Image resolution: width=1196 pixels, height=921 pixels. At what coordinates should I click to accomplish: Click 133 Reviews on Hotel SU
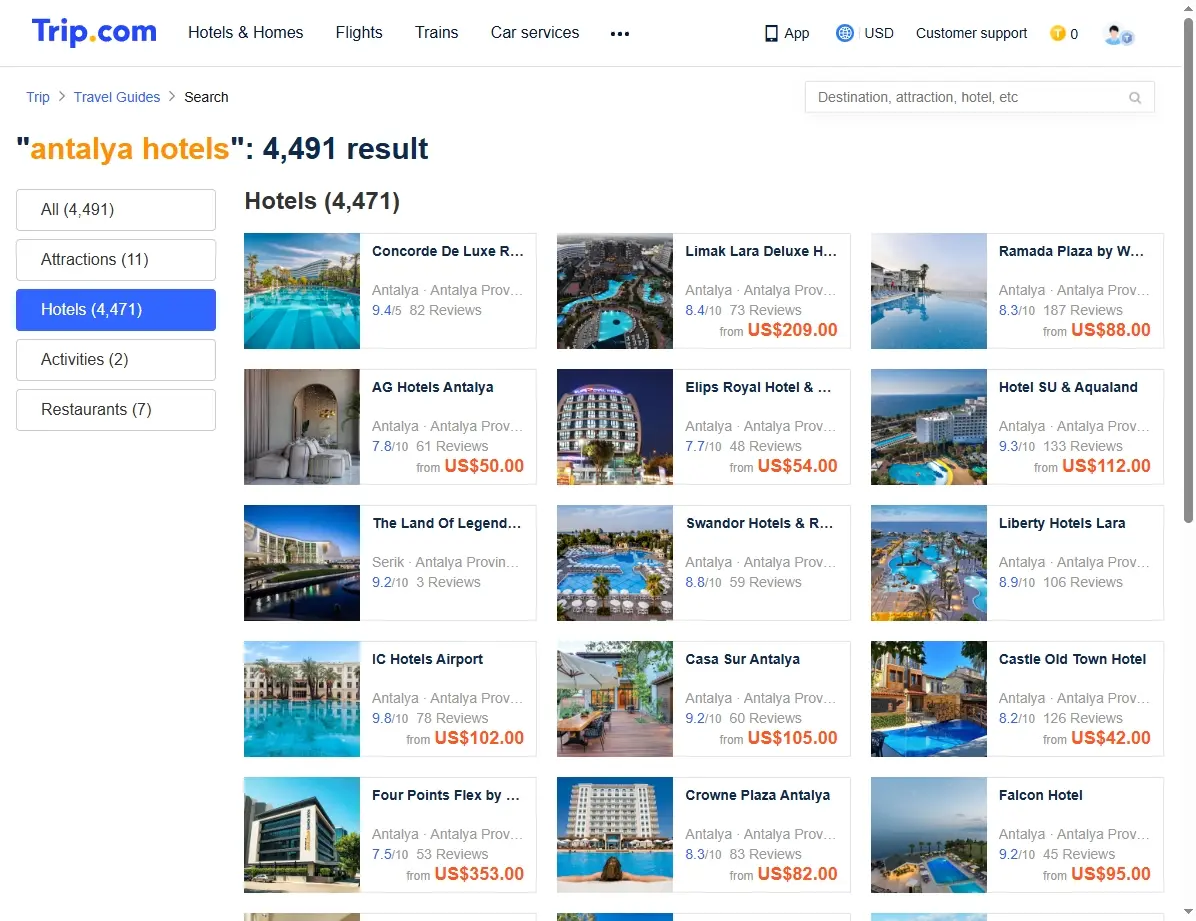1082,446
